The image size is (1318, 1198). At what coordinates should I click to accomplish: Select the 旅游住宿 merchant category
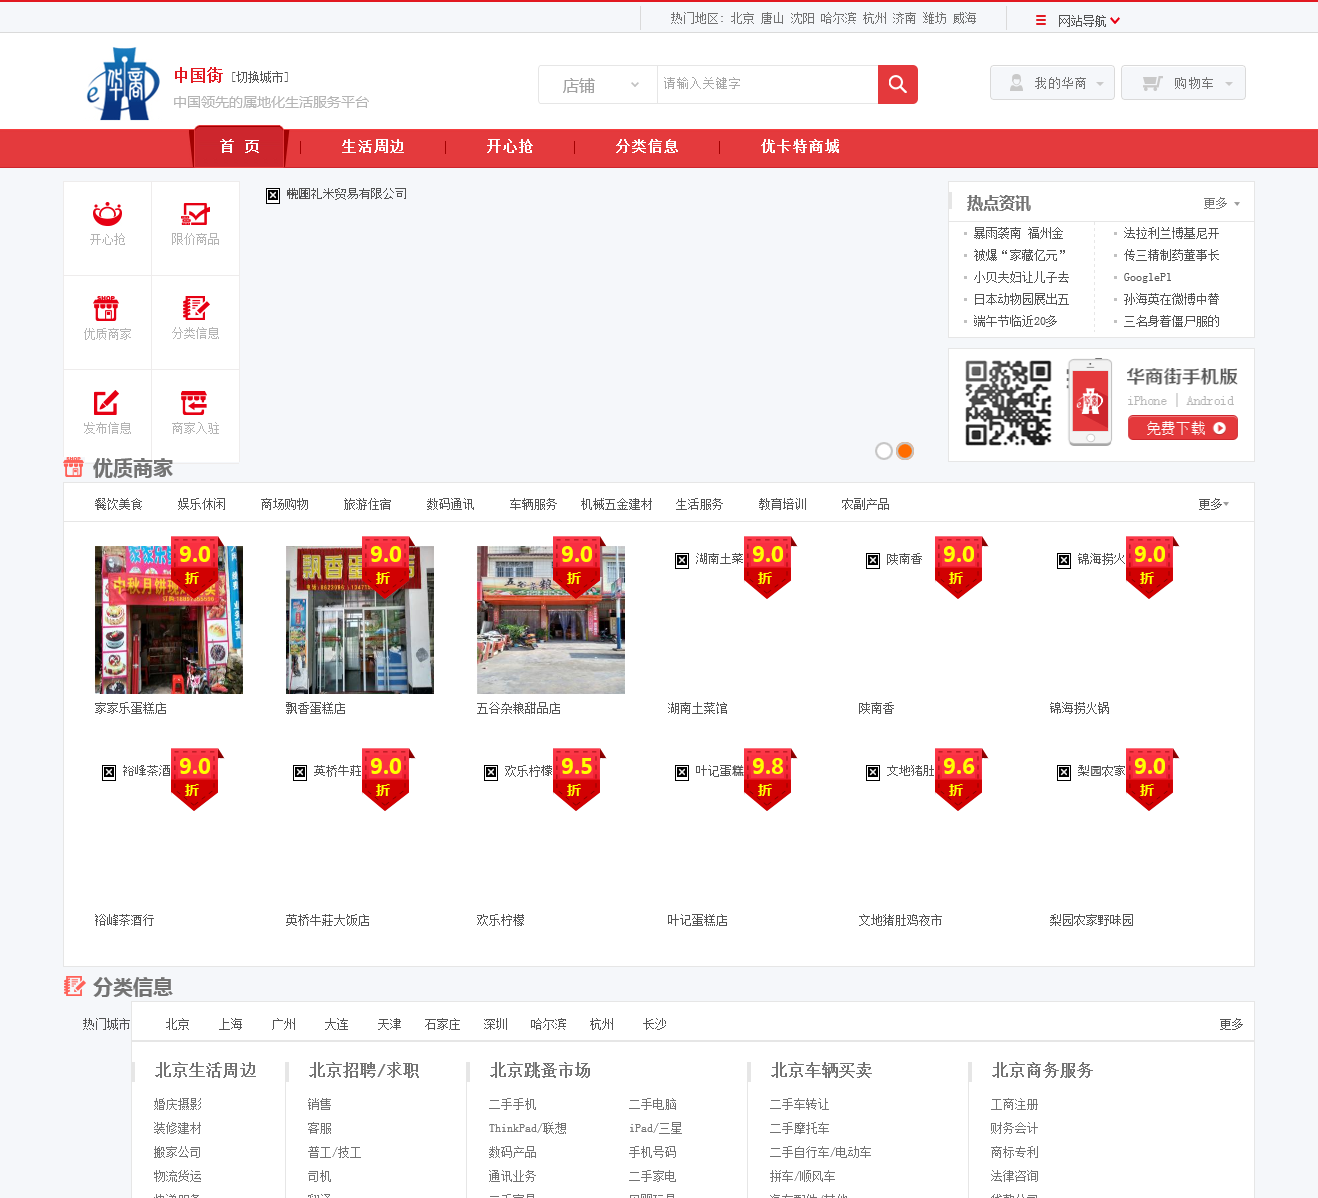coord(367,504)
